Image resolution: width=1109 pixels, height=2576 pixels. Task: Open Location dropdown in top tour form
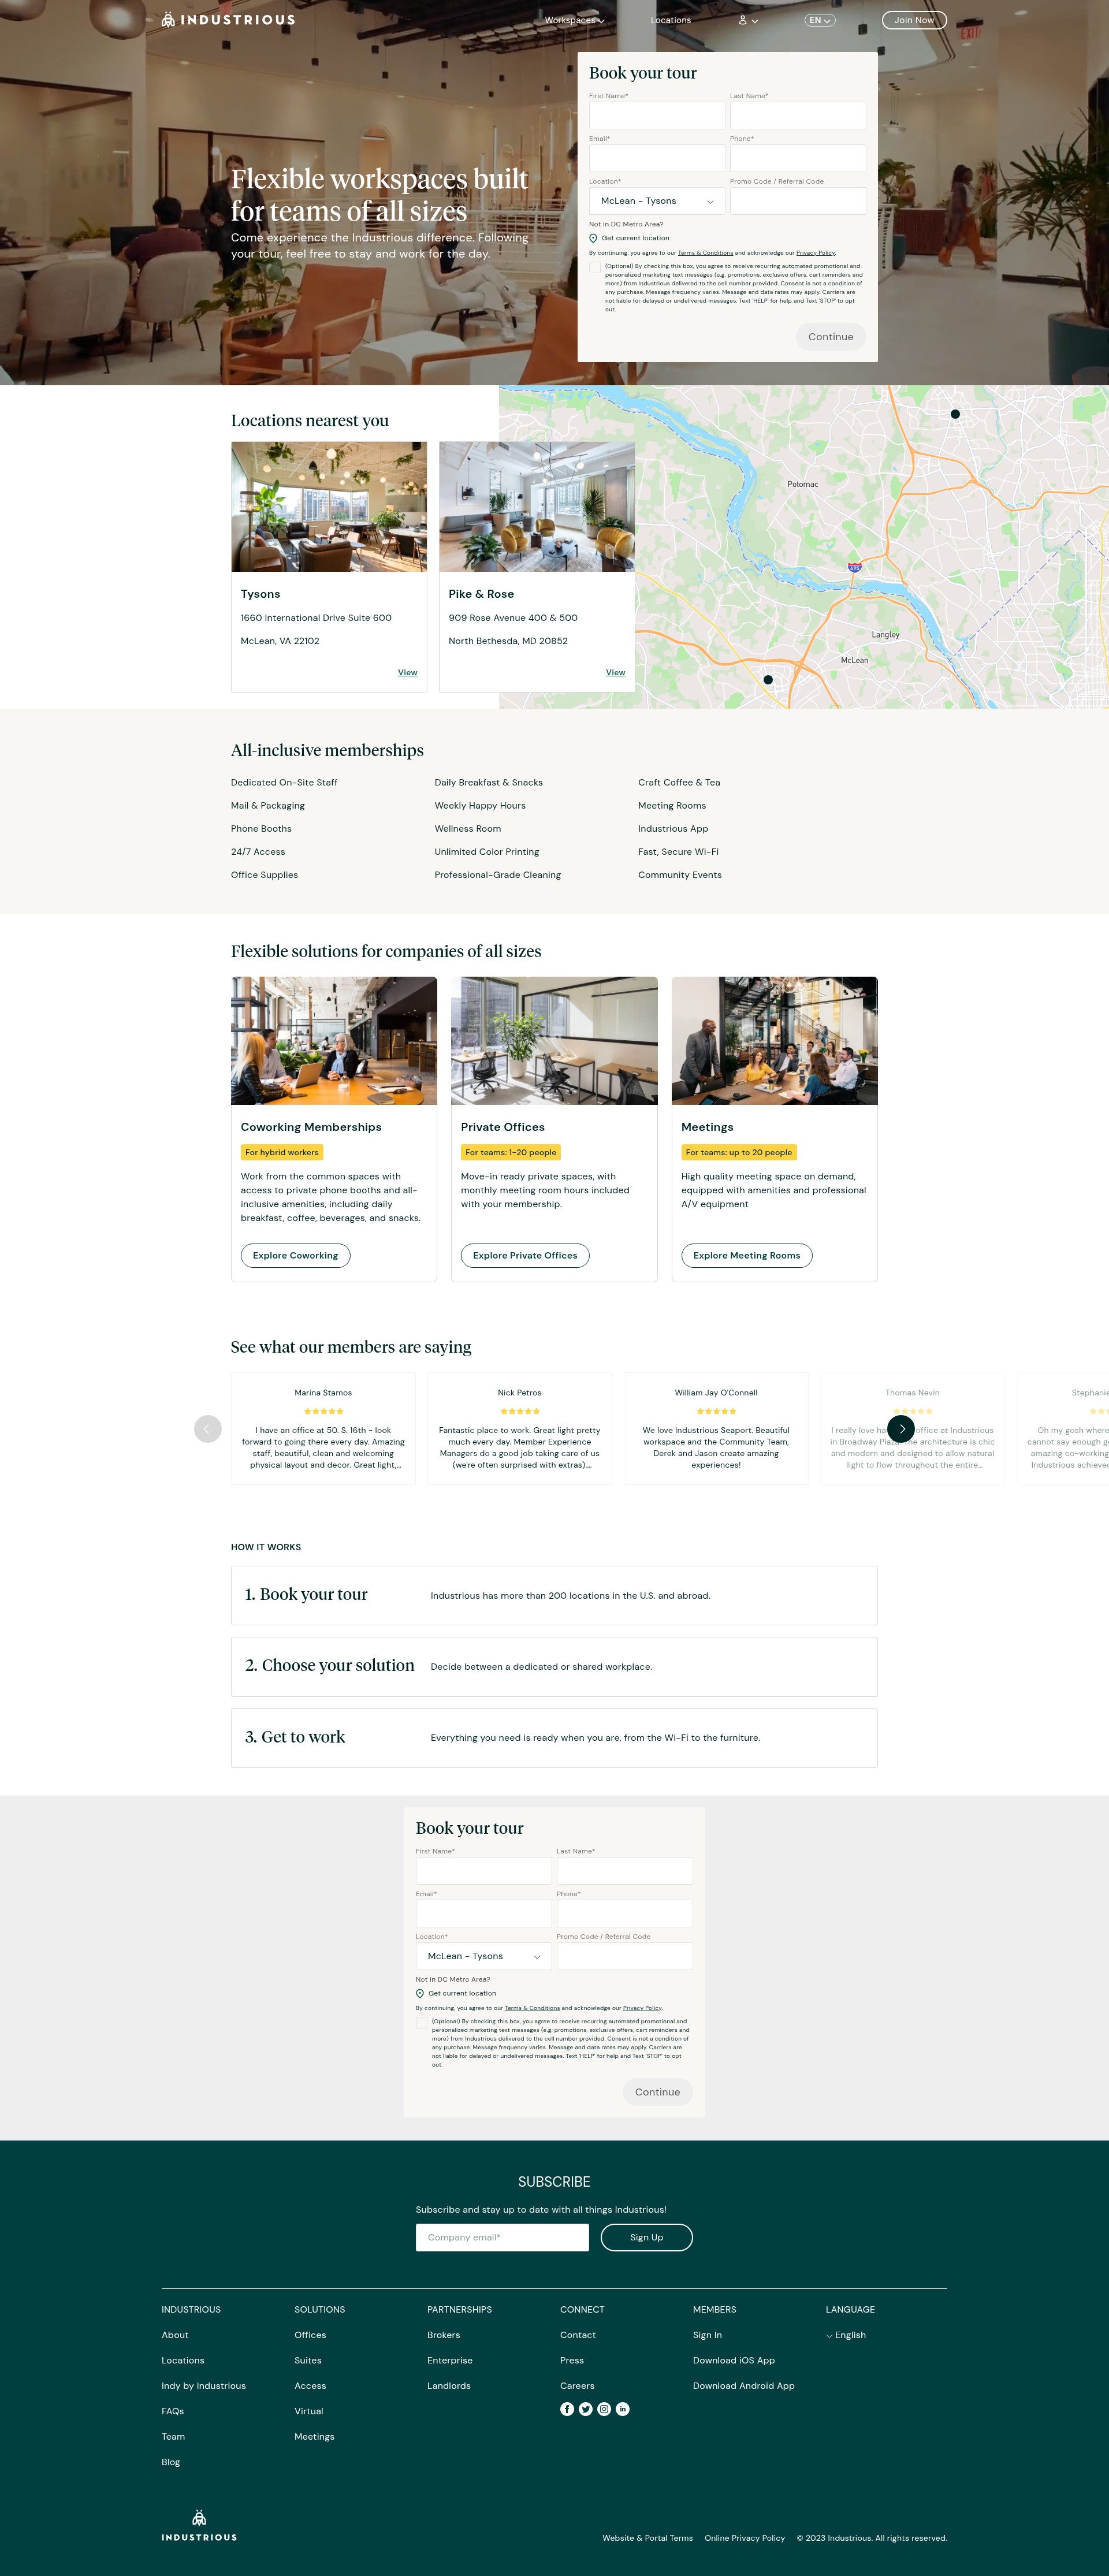[657, 201]
